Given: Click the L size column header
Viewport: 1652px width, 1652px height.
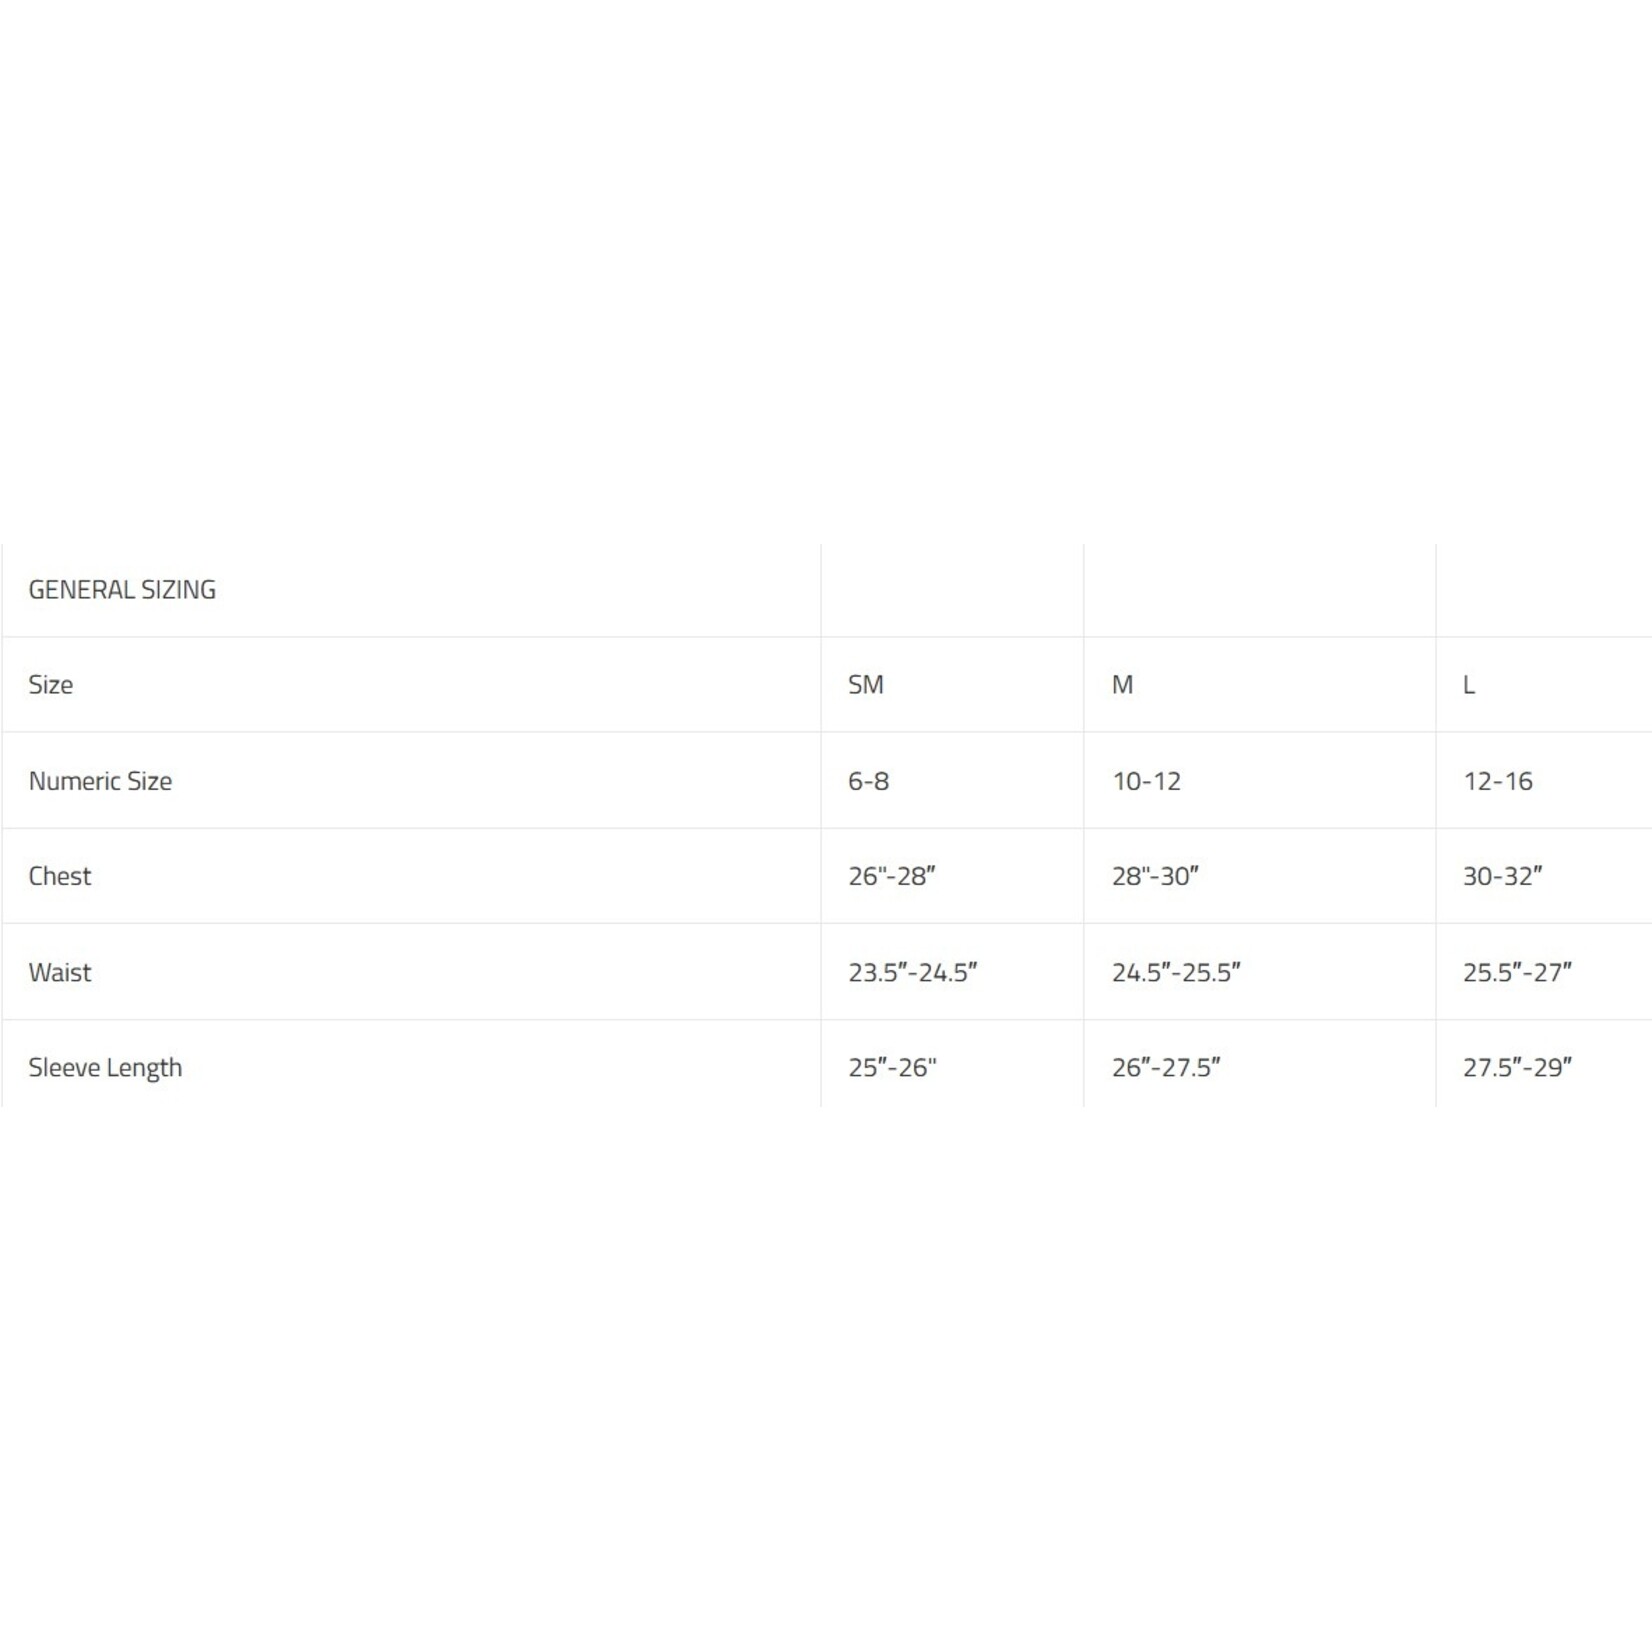Looking at the screenshot, I should point(1469,685).
